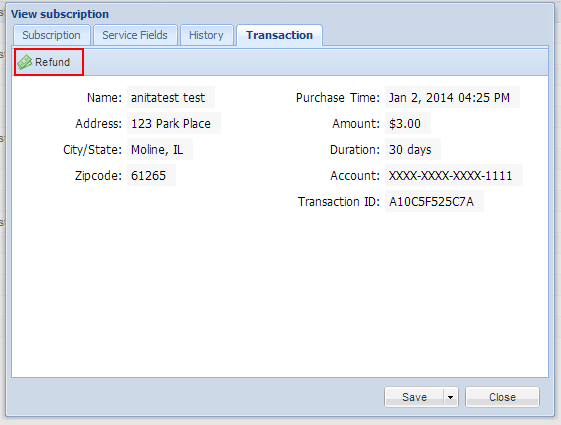This screenshot has height=425, width=561.
Task: Click the City/State field Moline, IL
Action: [x=160, y=149]
